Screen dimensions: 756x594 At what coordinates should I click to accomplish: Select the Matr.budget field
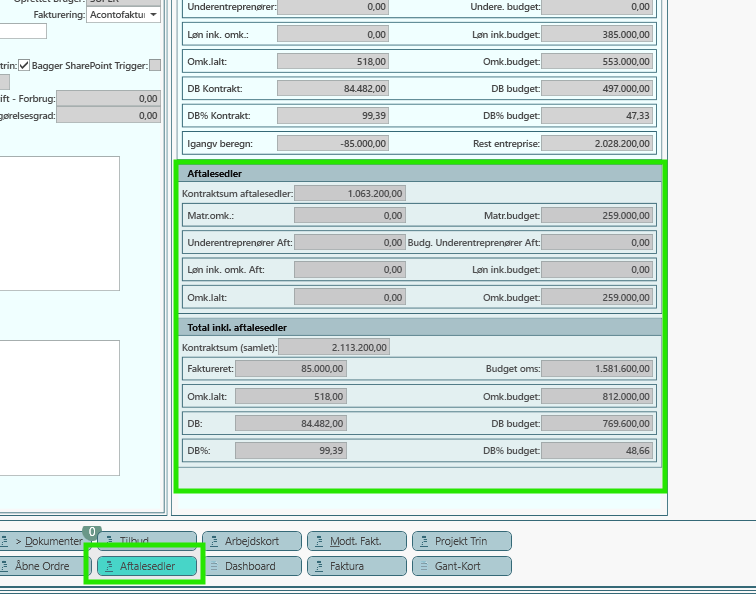[x=597, y=216]
